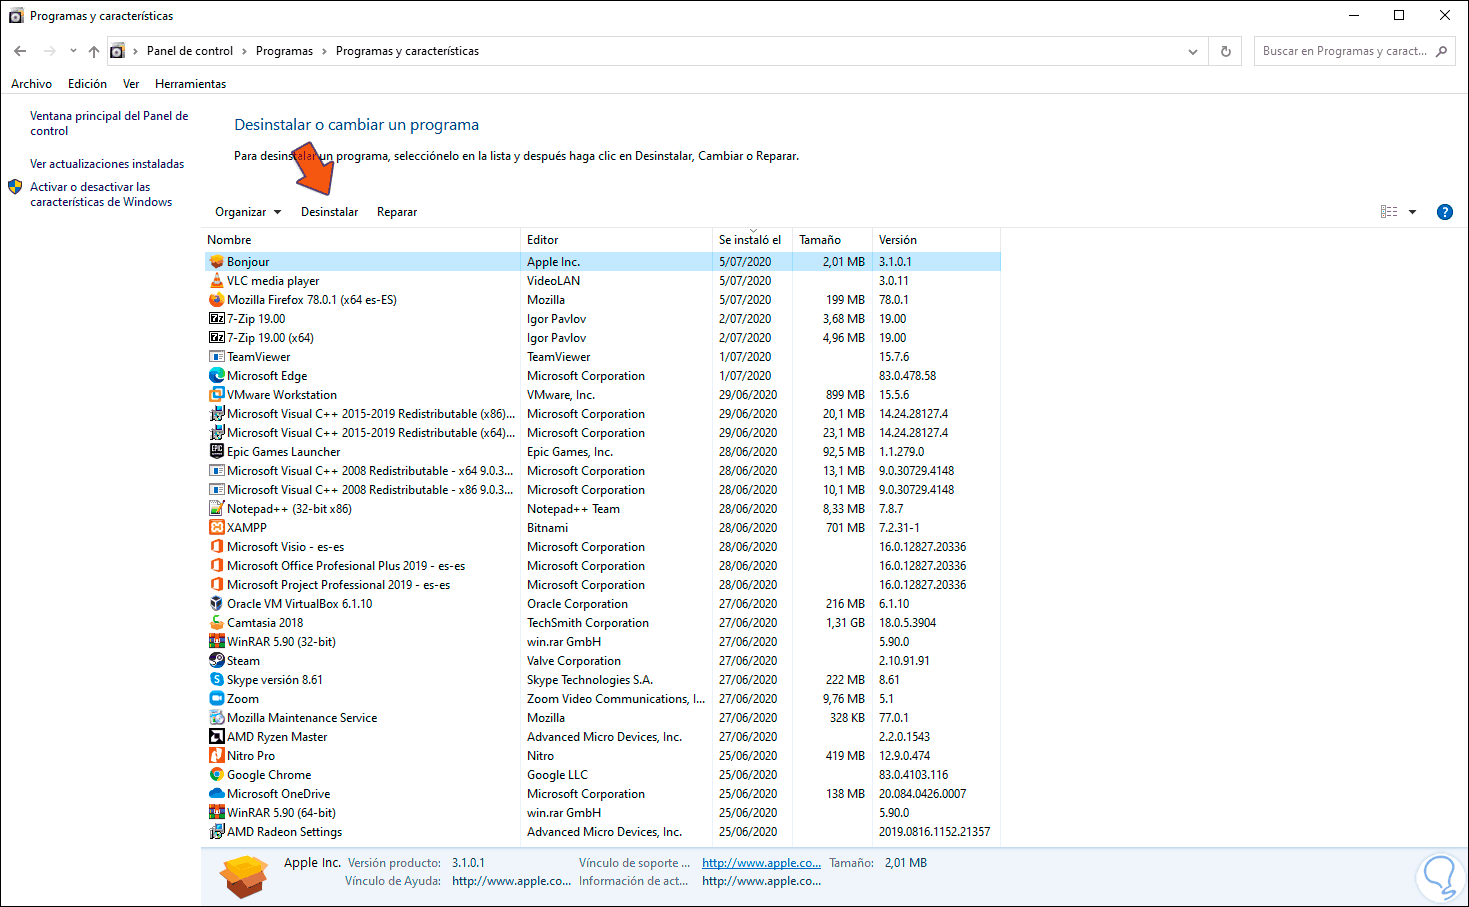The image size is (1469, 907).
Task: Open the Apple support link in details pane
Action: point(761,863)
